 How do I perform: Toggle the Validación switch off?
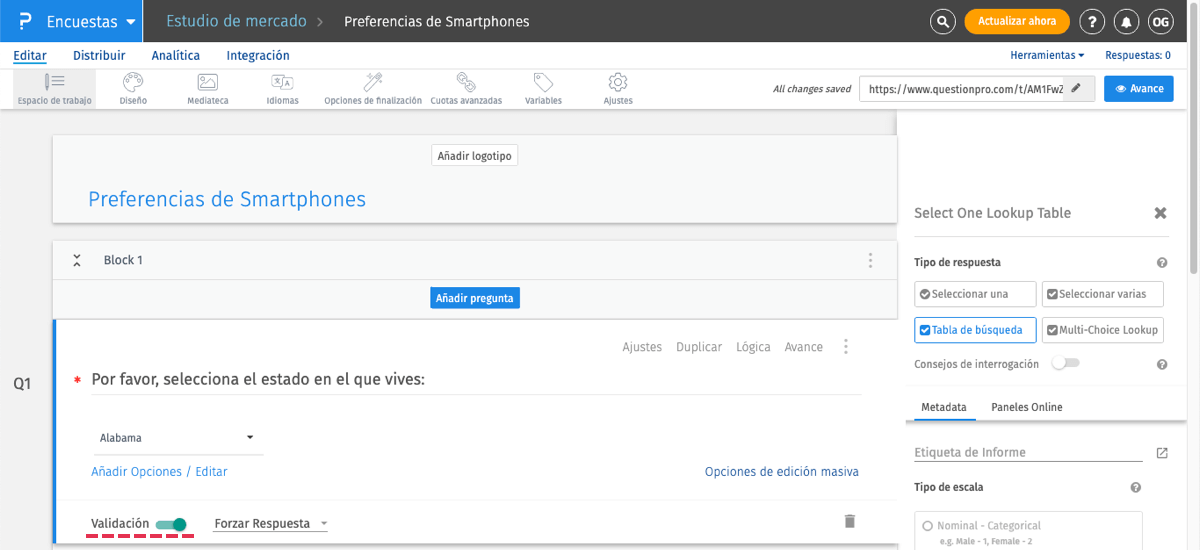[x=172, y=524]
